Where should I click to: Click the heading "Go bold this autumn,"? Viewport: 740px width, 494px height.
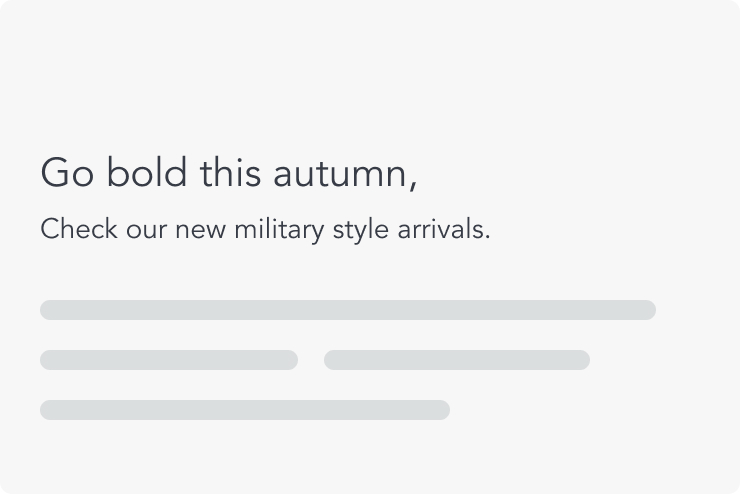[228, 173]
